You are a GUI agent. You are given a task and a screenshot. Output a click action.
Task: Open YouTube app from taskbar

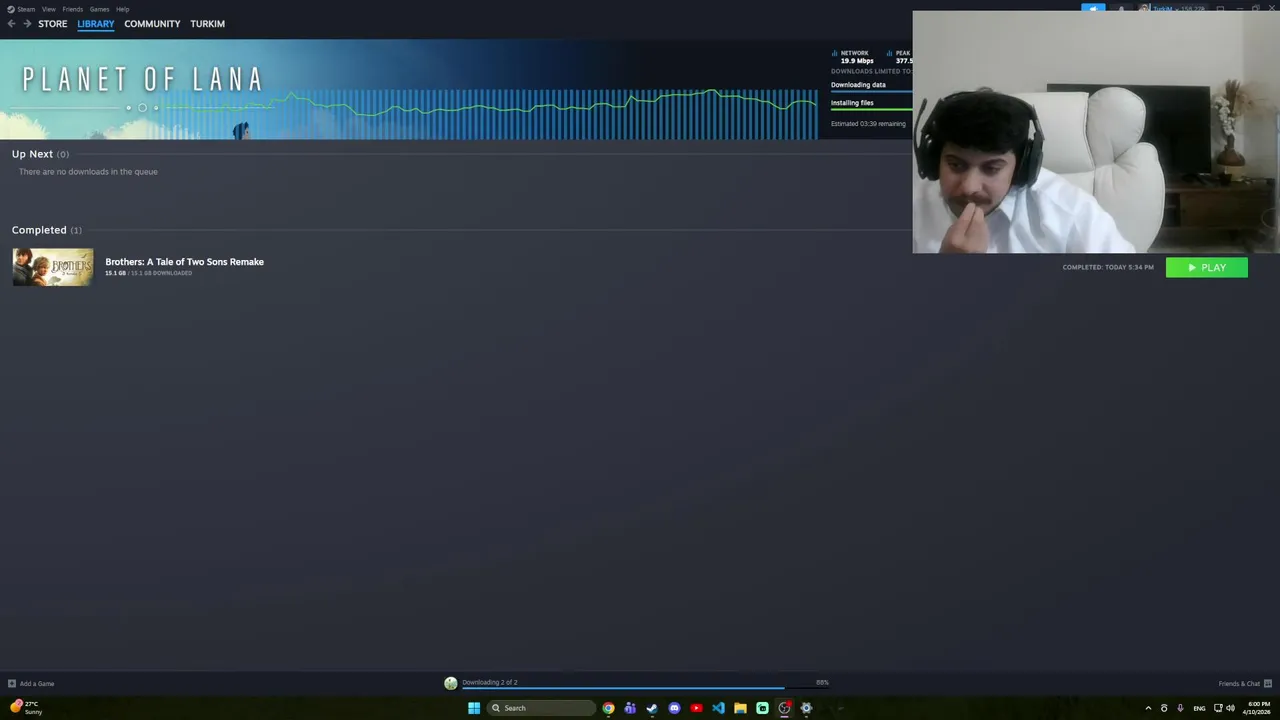point(696,708)
